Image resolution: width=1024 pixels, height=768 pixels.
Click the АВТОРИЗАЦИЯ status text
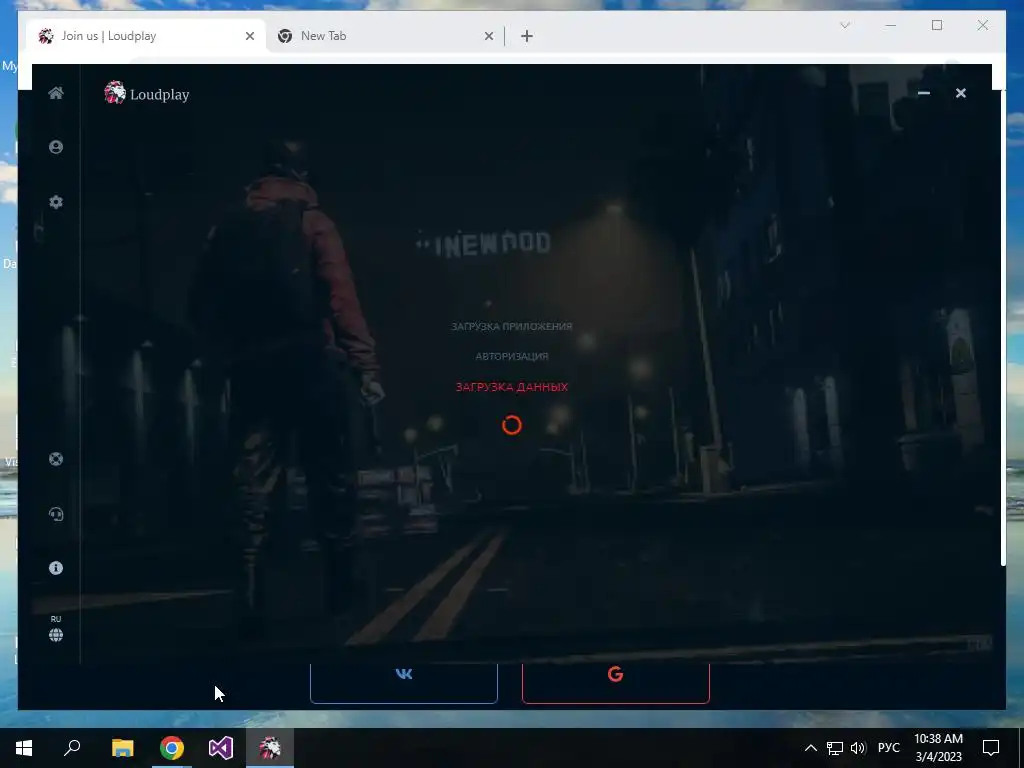tap(512, 357)
